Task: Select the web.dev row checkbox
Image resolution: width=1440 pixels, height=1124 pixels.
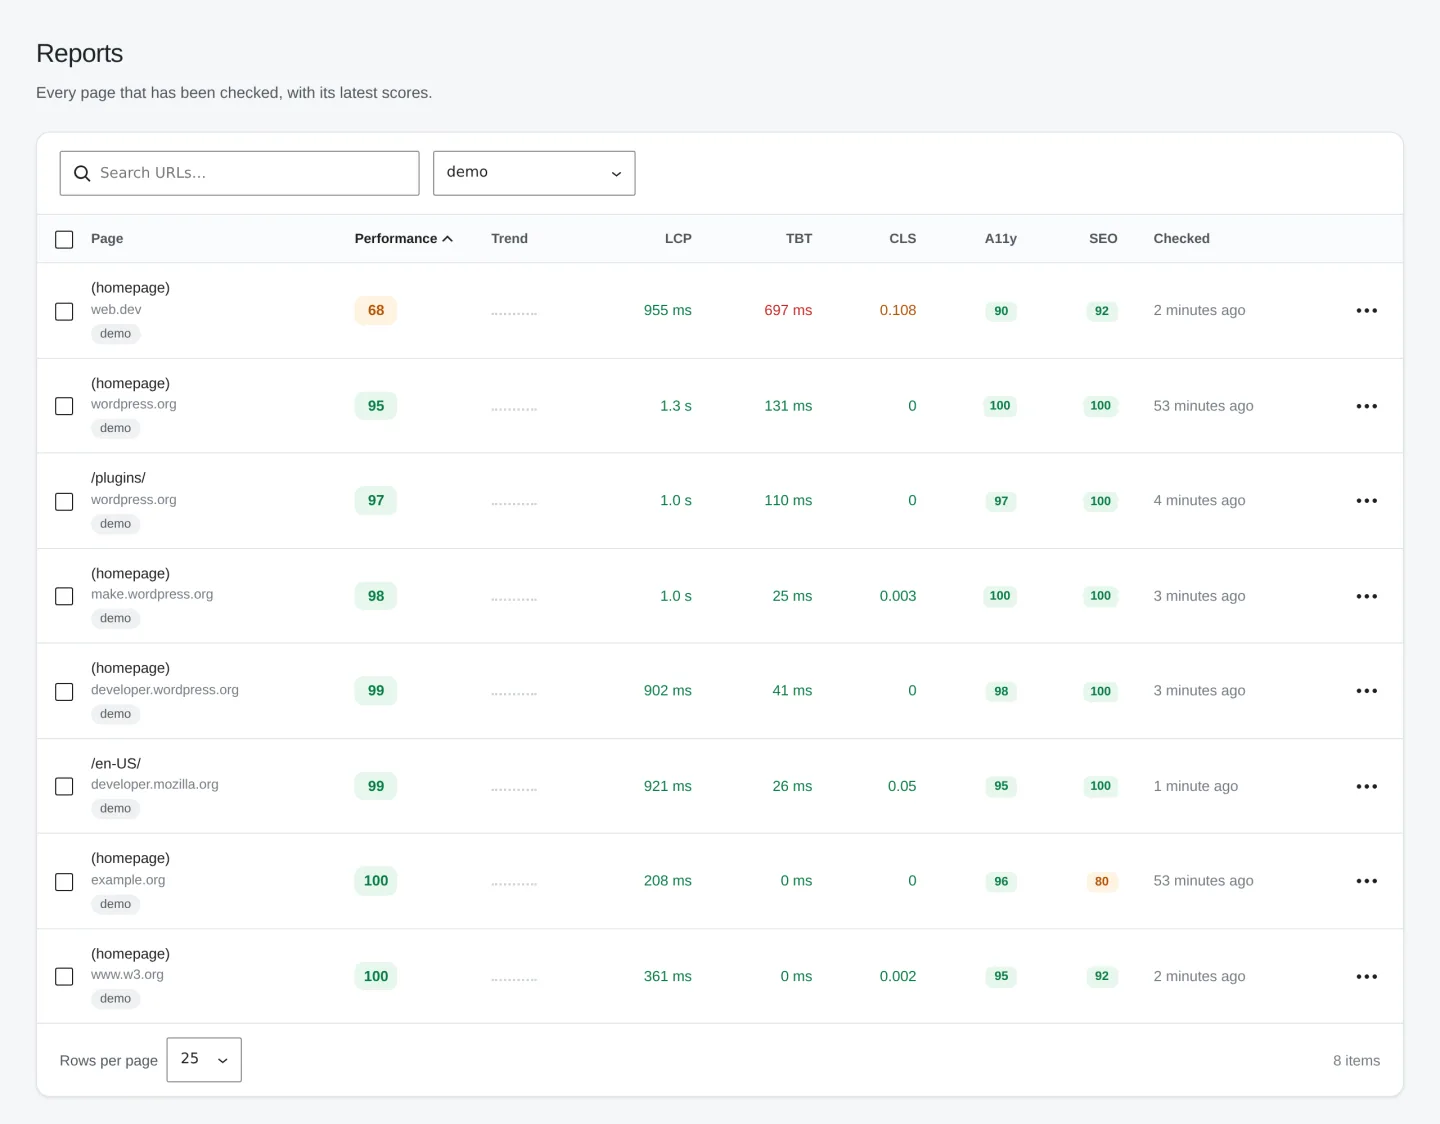Action: click(64, 312)
